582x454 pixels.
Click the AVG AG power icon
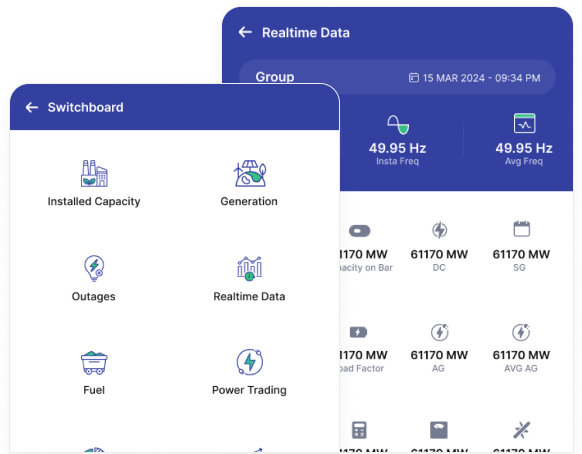pyautogui.click(x=521, y=332)
